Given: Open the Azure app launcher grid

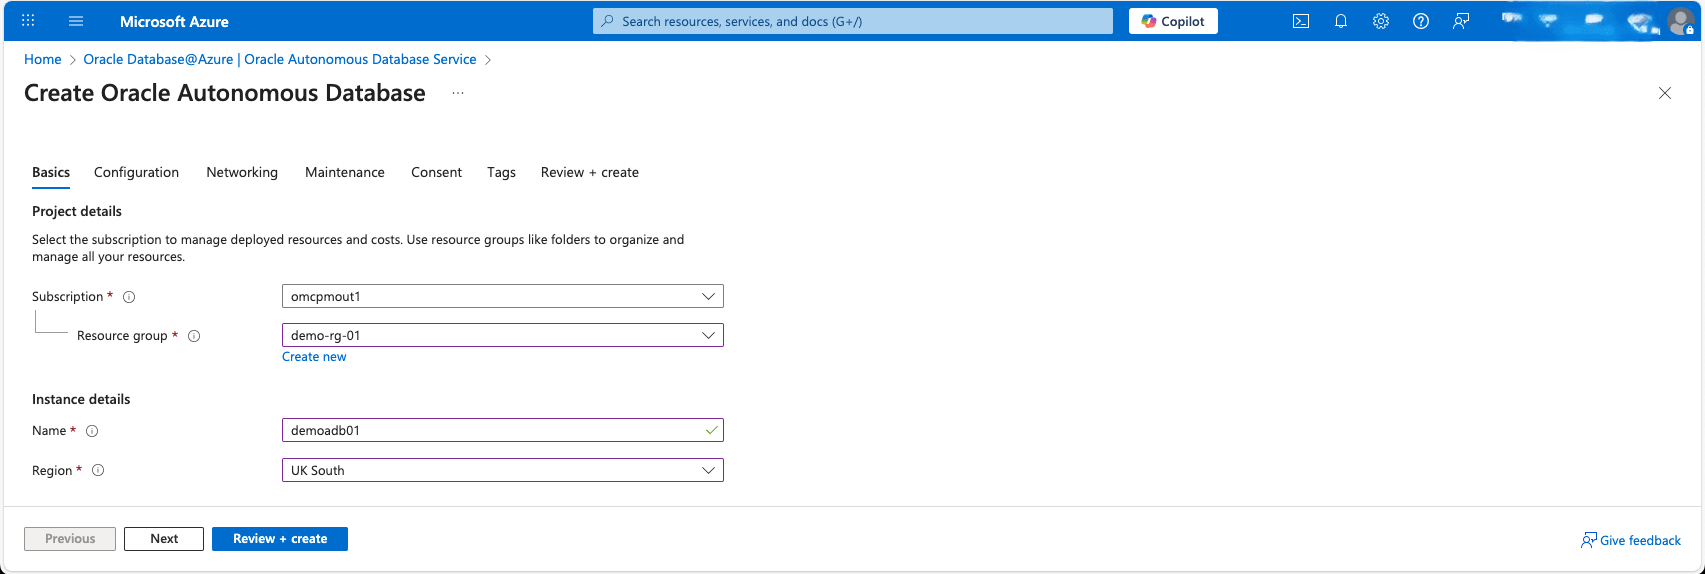Looking at the screenshot, I should (x=28, y=21).
